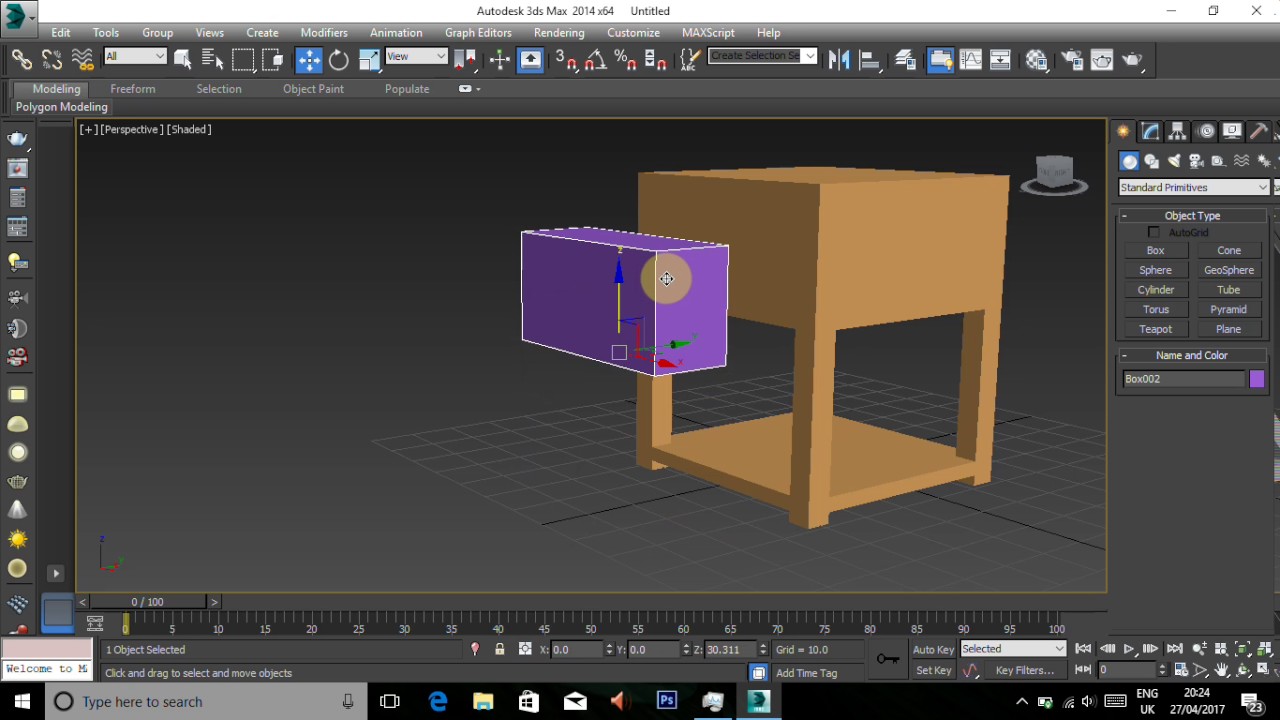Click the Unlink Selection icon

52,60
